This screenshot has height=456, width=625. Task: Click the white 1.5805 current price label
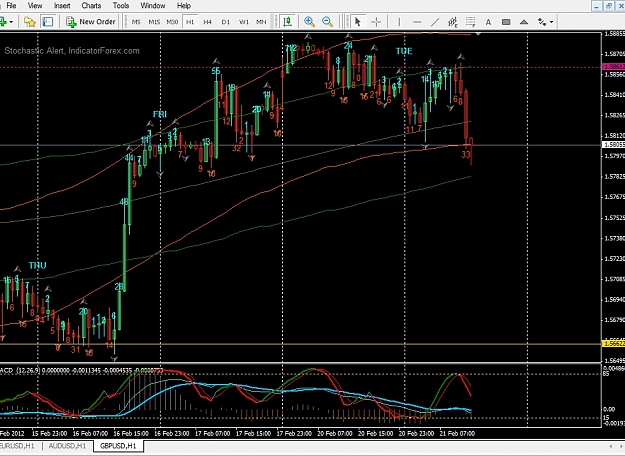(614, 145)
